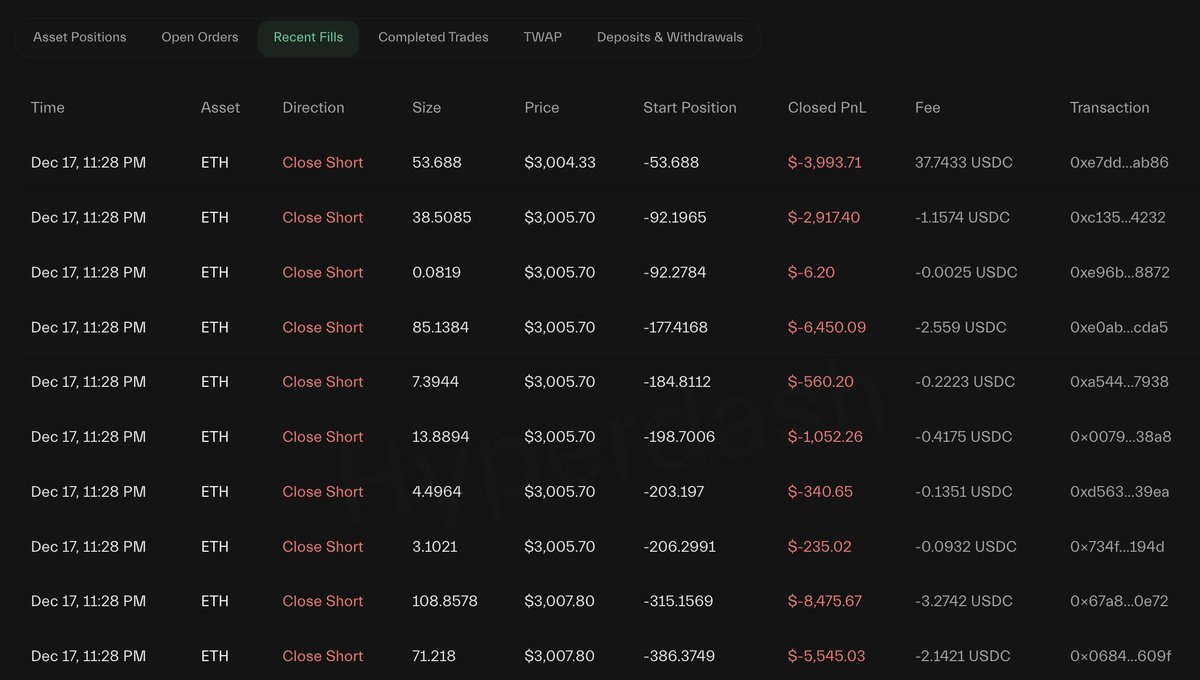Open the TWAP tab

(542, 37)
